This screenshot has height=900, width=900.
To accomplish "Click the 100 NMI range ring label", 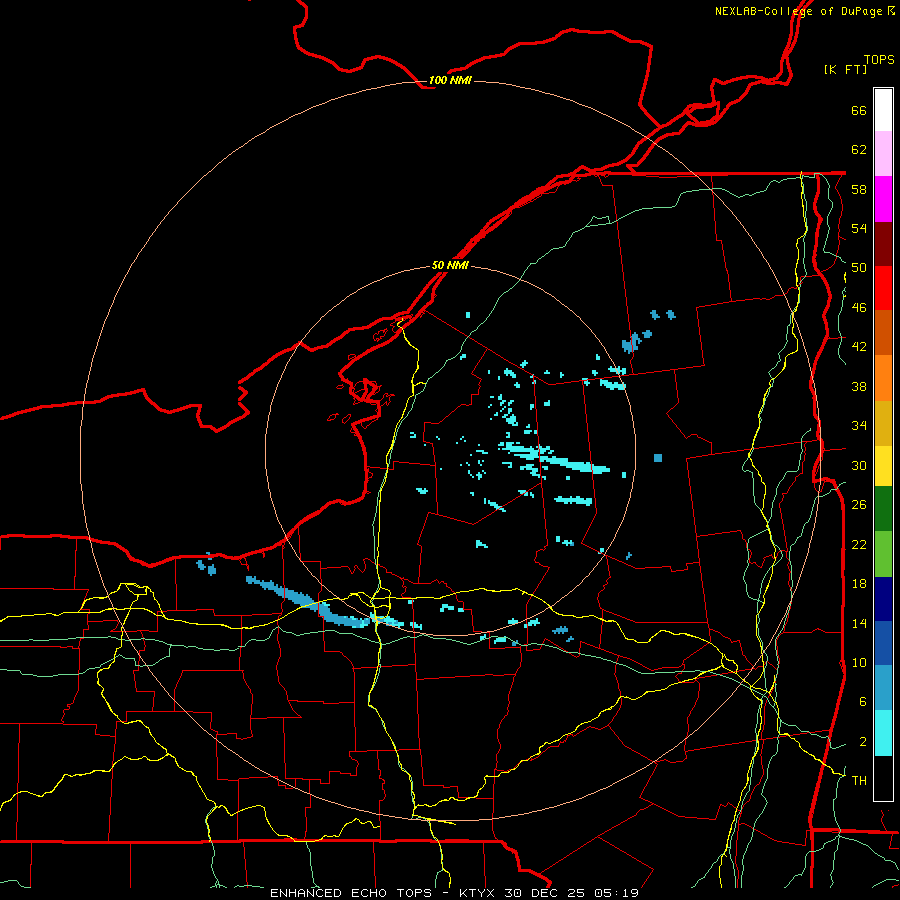I will coord(450,80).
